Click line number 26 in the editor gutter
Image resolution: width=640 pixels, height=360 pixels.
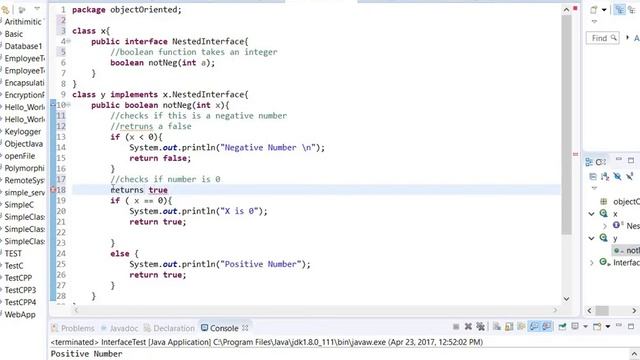click(61, 275)
